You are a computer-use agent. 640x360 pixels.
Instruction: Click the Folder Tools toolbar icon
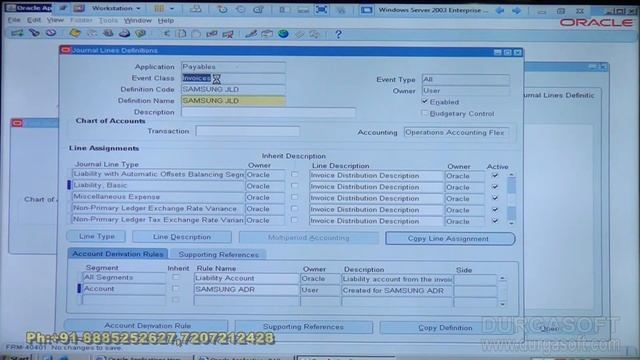(x=315, y=34)
